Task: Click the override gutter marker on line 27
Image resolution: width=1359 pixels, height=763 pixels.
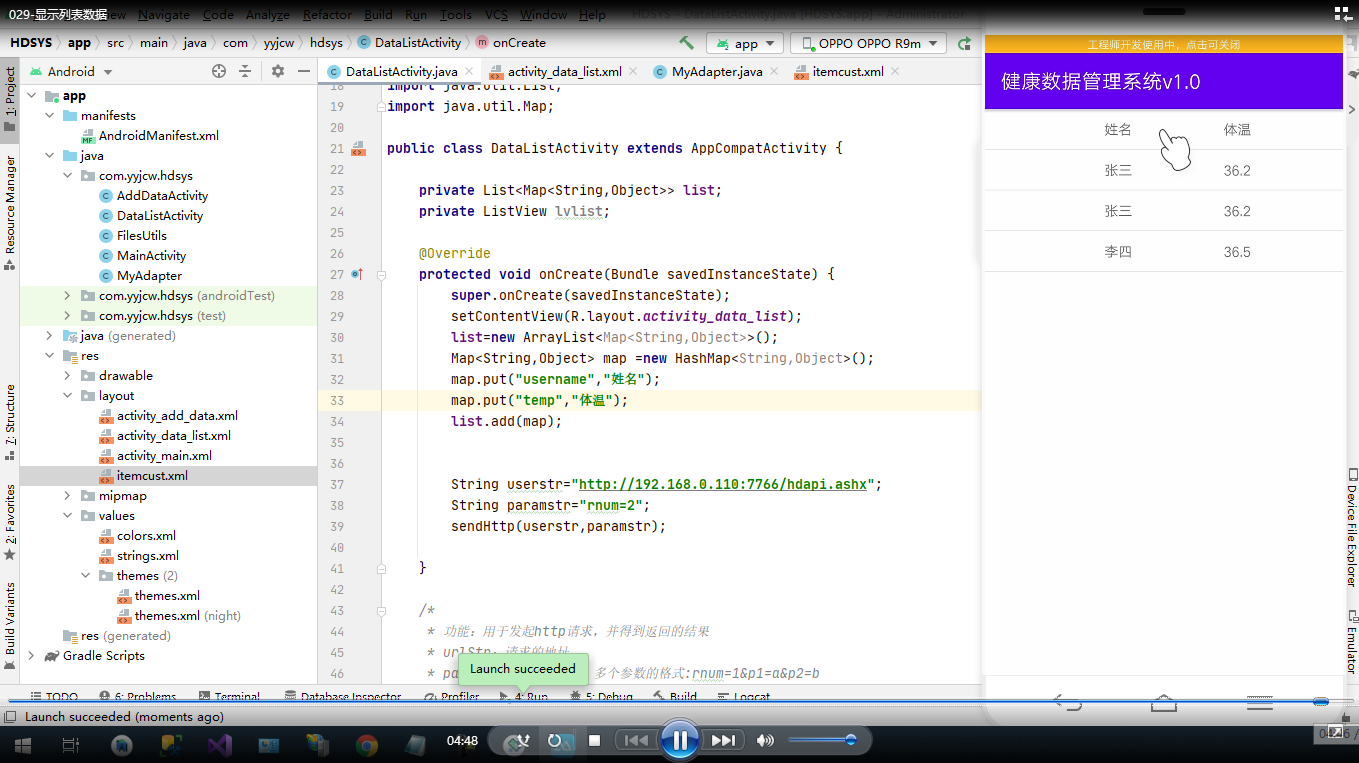Action: click(357, 274)
